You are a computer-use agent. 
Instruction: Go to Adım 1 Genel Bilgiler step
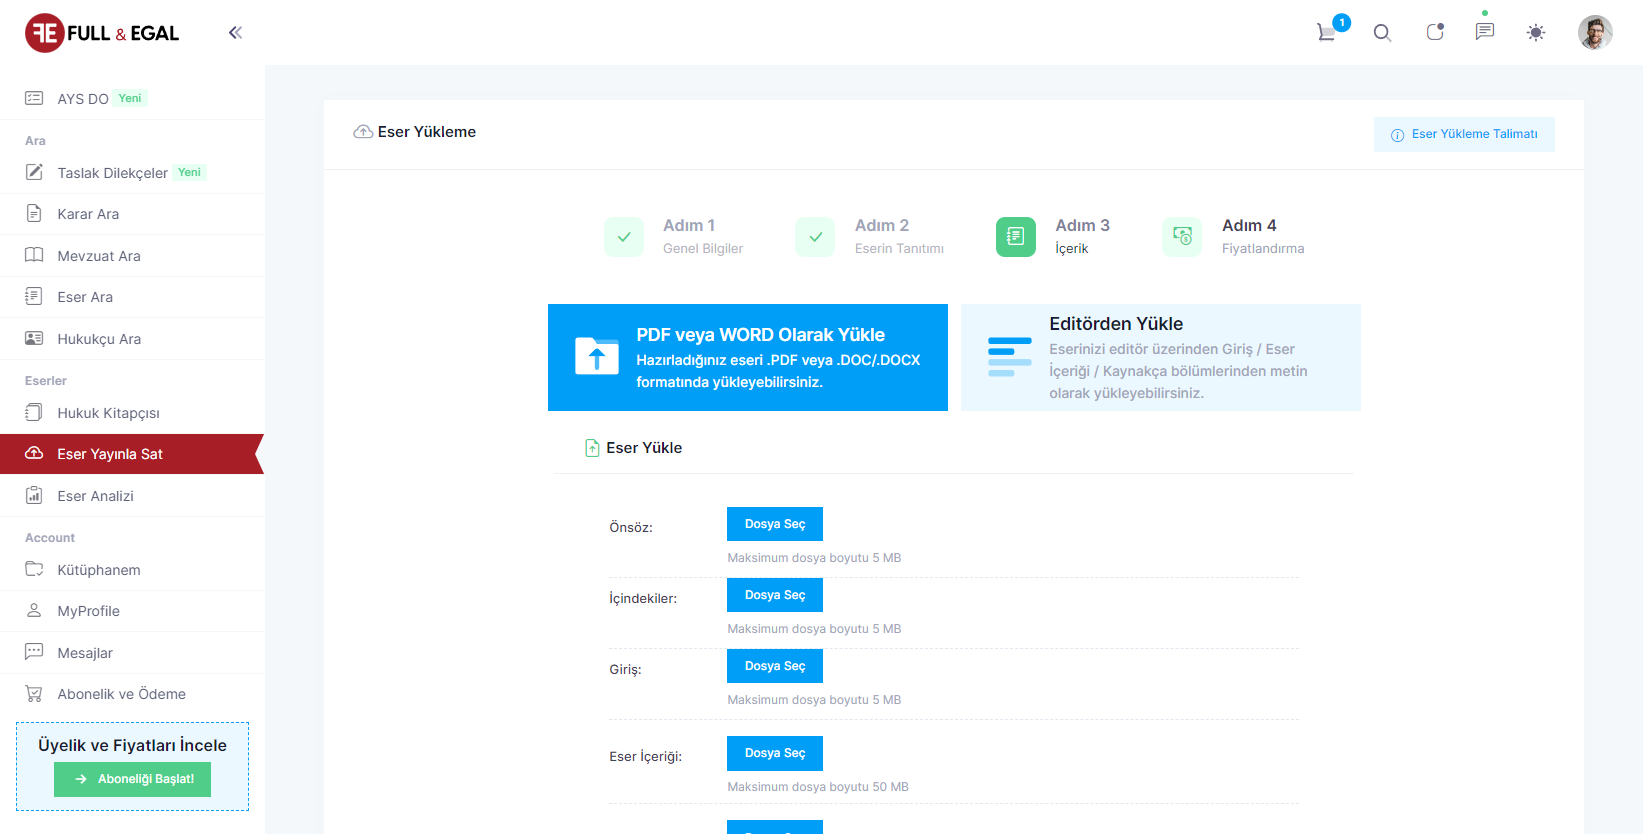click(x=624, y=237)
